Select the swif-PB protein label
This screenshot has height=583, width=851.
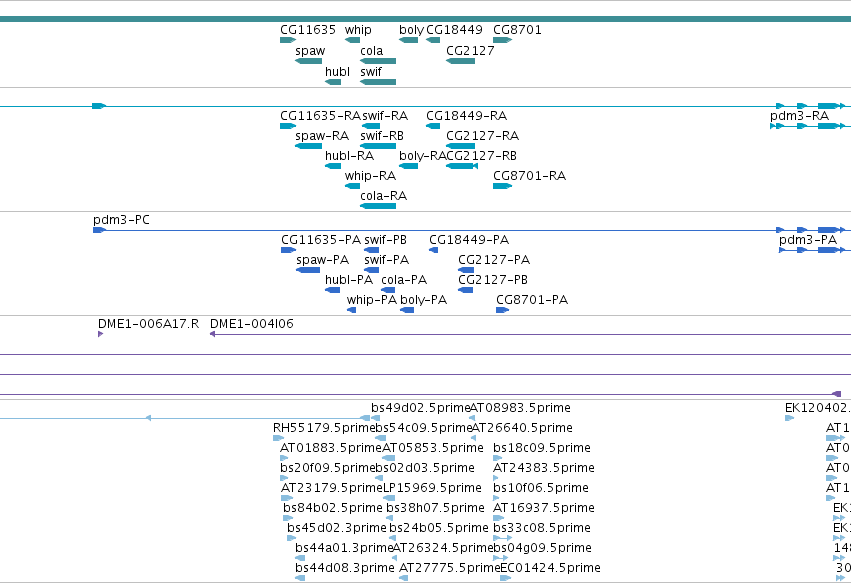coord(385,240)
